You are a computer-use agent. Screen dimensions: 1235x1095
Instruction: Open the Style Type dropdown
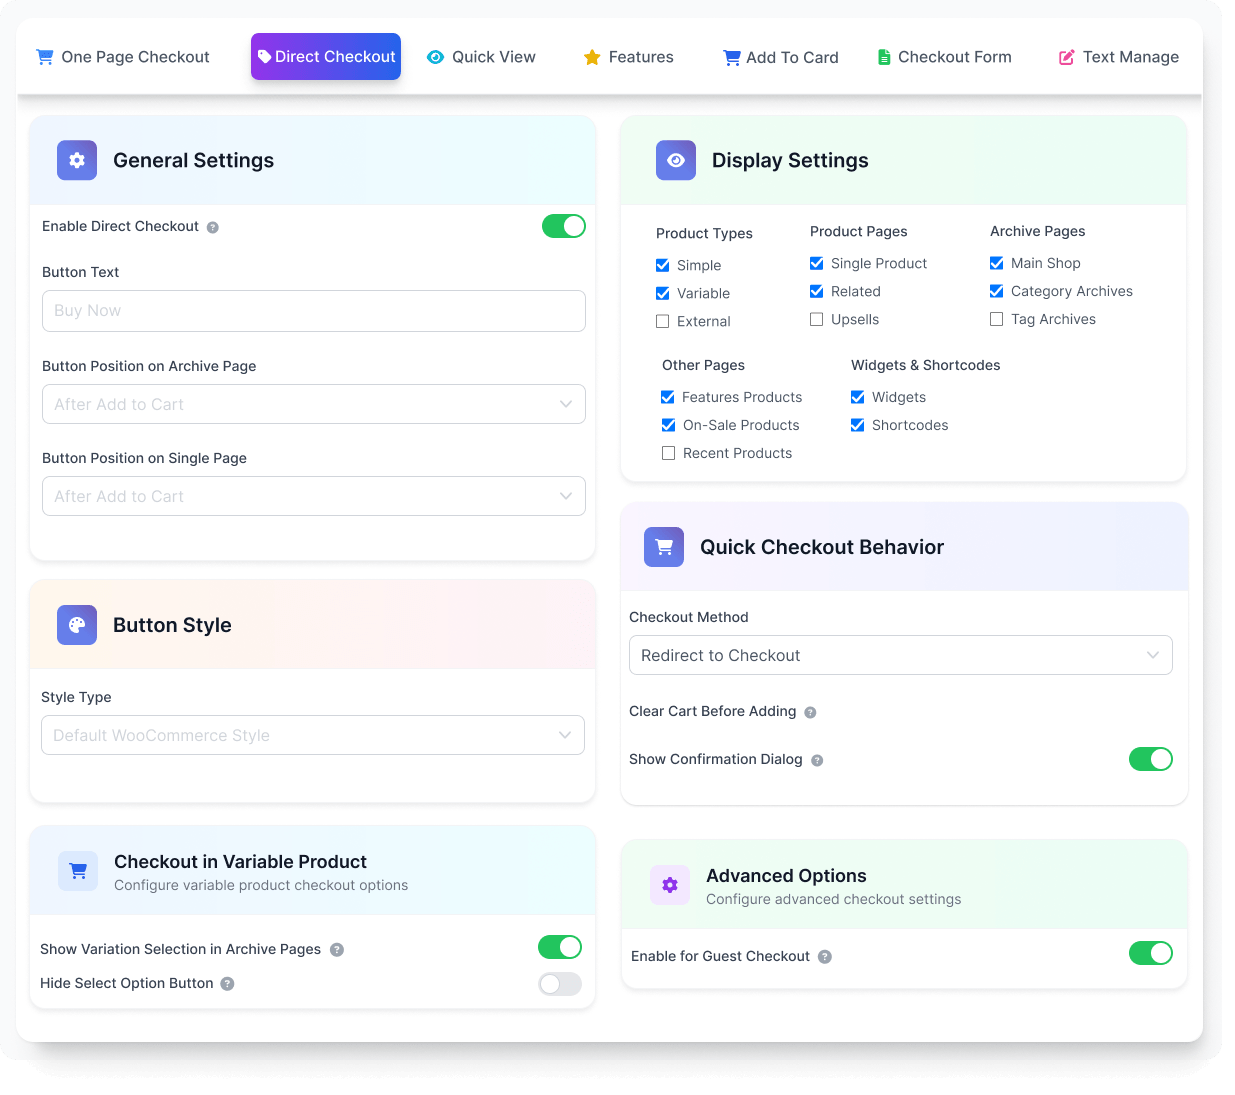[x=313, y=735]
